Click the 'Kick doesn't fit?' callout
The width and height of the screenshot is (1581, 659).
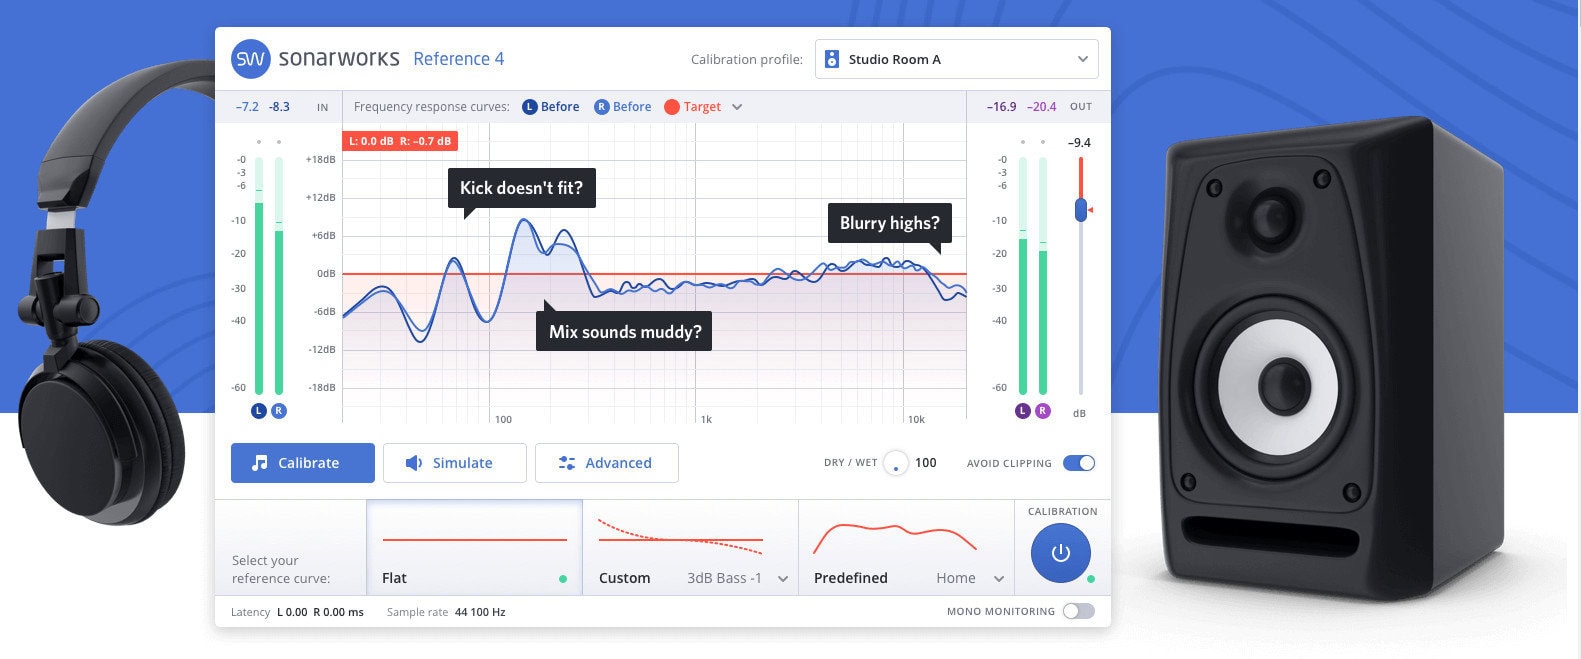[x=521, y=188]
